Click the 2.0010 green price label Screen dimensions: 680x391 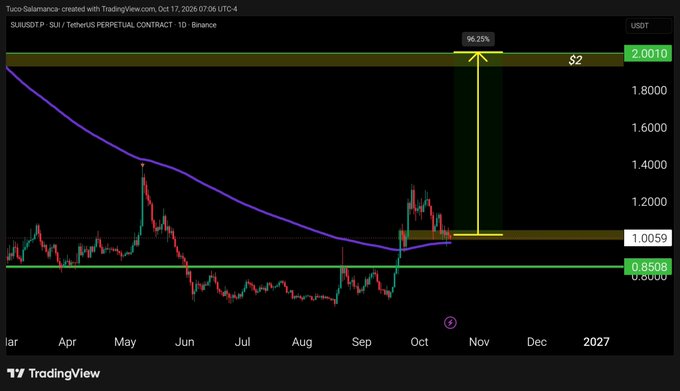click(648, 53)
